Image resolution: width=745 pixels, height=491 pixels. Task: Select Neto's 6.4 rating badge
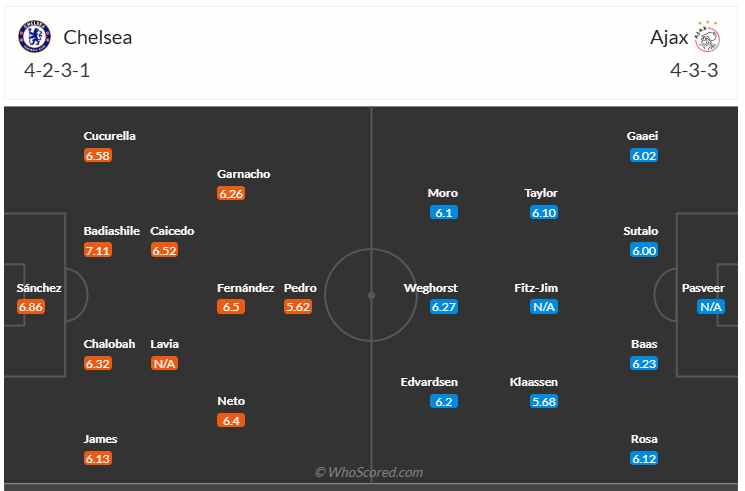pyautogui.click(x=231, y=421)
